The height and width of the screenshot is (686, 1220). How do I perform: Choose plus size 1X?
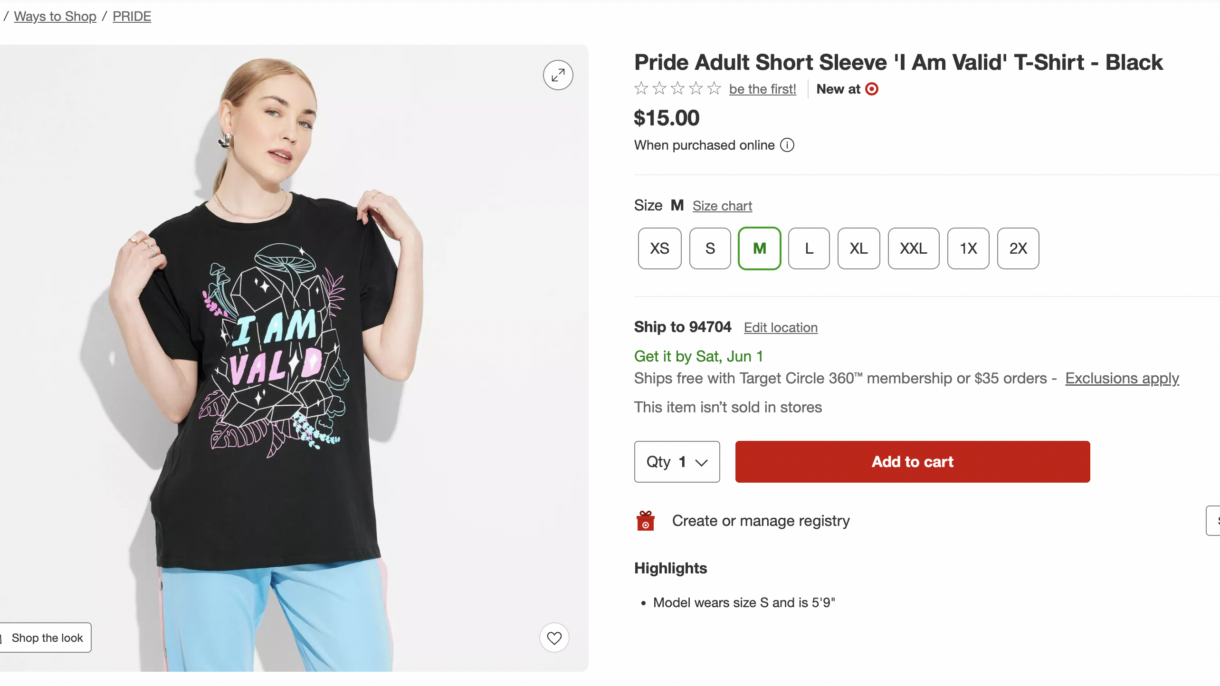pyautogui.click(x=968, y=249)
